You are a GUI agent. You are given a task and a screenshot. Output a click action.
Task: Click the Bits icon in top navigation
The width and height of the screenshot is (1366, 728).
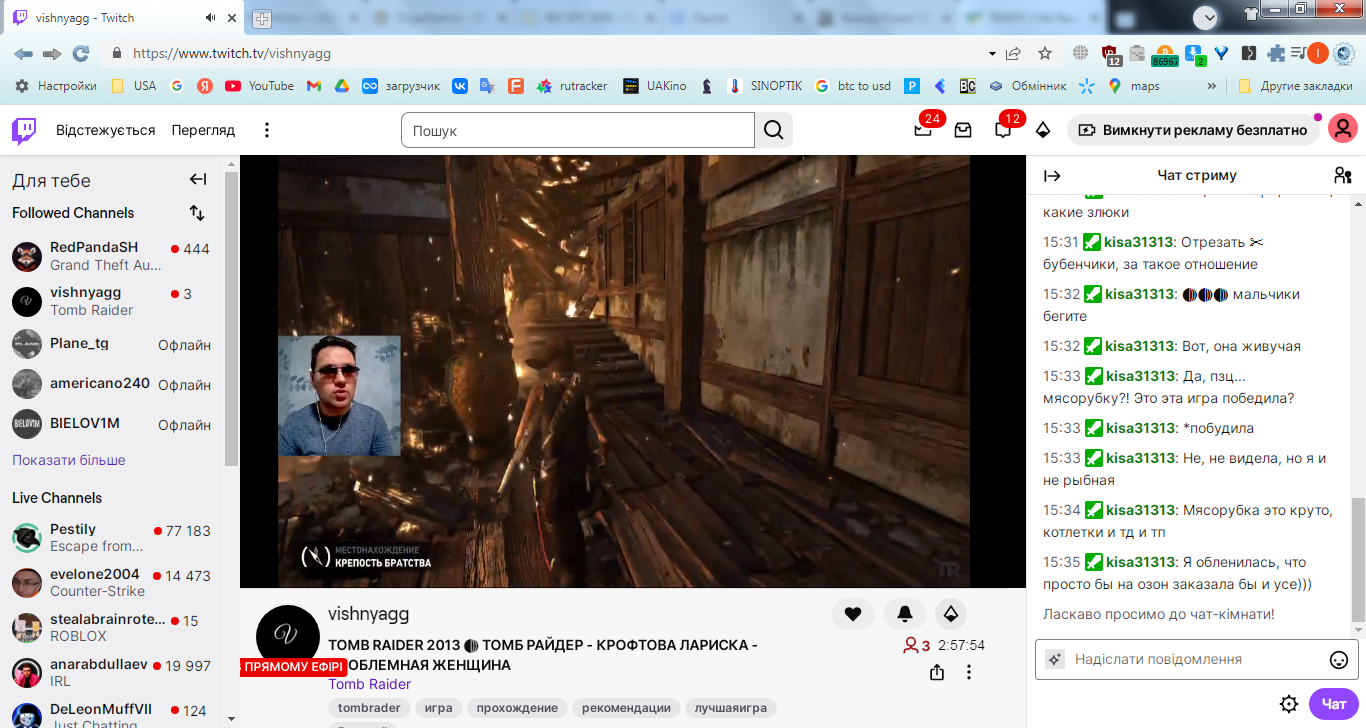pyautogui.click(x=1043, y=130)
